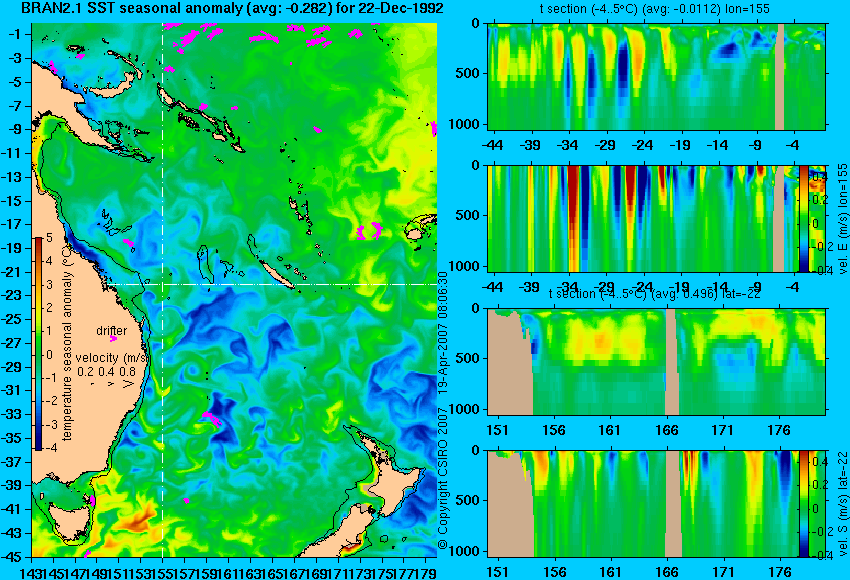Click the '-23' label on main map latitude axis
Image resolution: width=850 pixels, height=580 pixels.
(x=14, y=295)
